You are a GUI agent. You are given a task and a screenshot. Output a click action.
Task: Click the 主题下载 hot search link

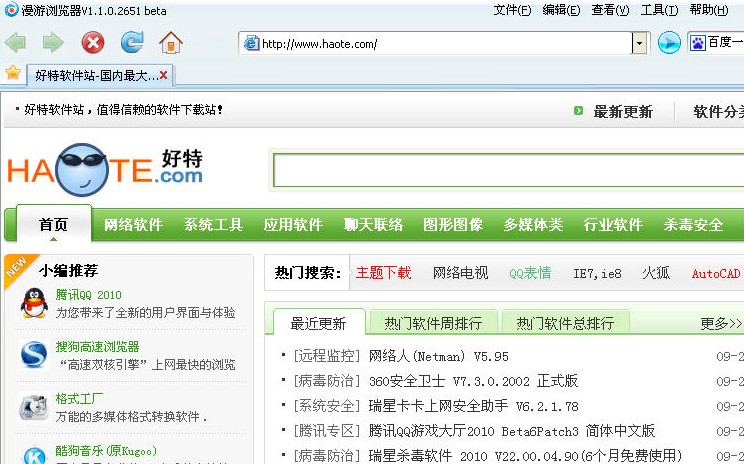(x=383, y=273)
